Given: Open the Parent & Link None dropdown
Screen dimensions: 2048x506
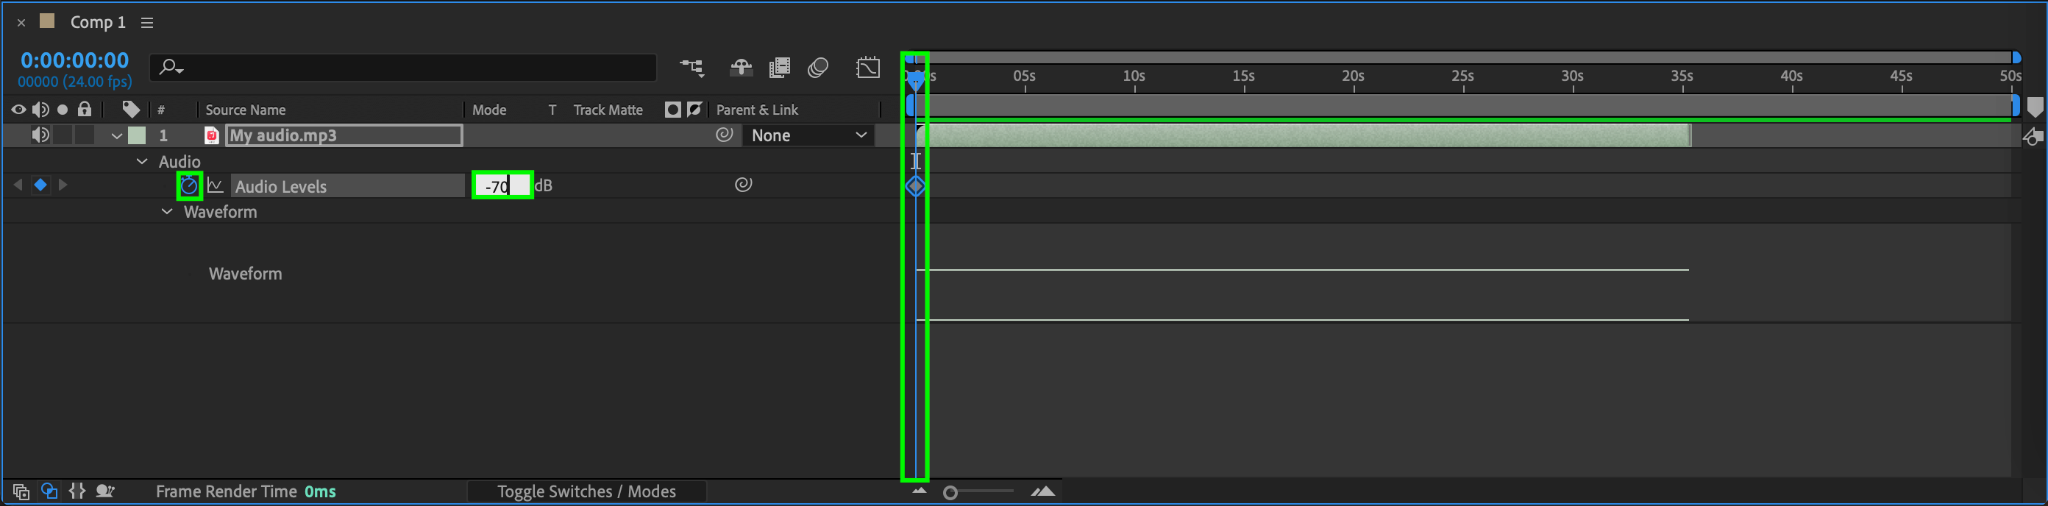Looking at the screenshot, I should click(x=809, y=135).
